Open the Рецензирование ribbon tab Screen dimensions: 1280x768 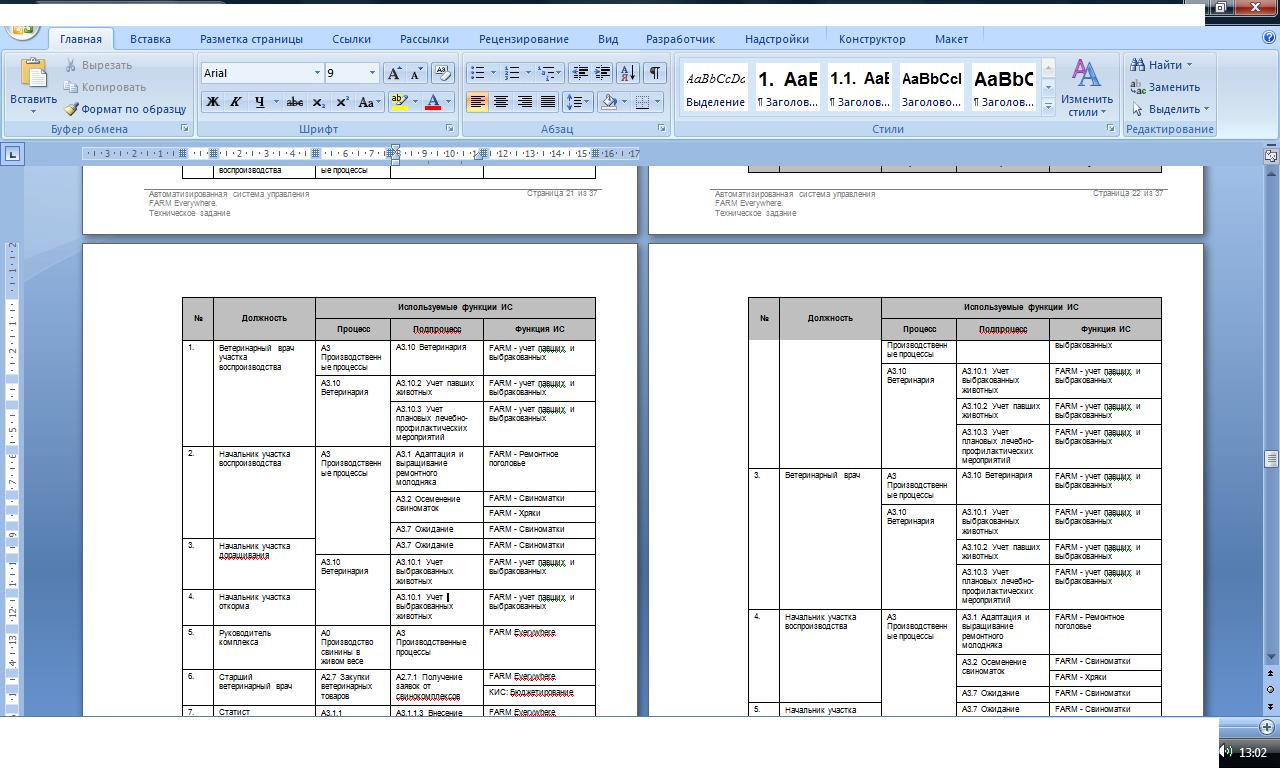coord(523,39)
